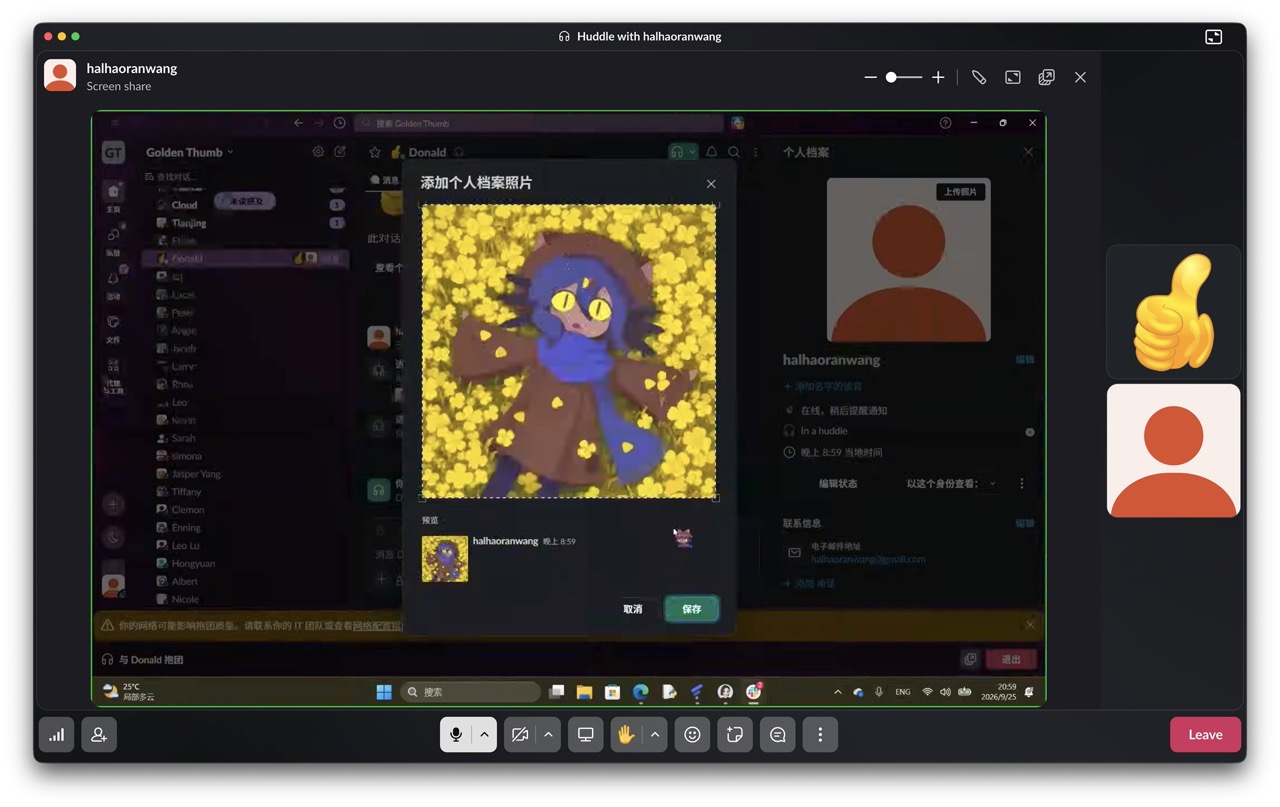Open Golden Thumb workspace menu
Image resolution: width=1280 pixels, height=807 pixels.
189,152
